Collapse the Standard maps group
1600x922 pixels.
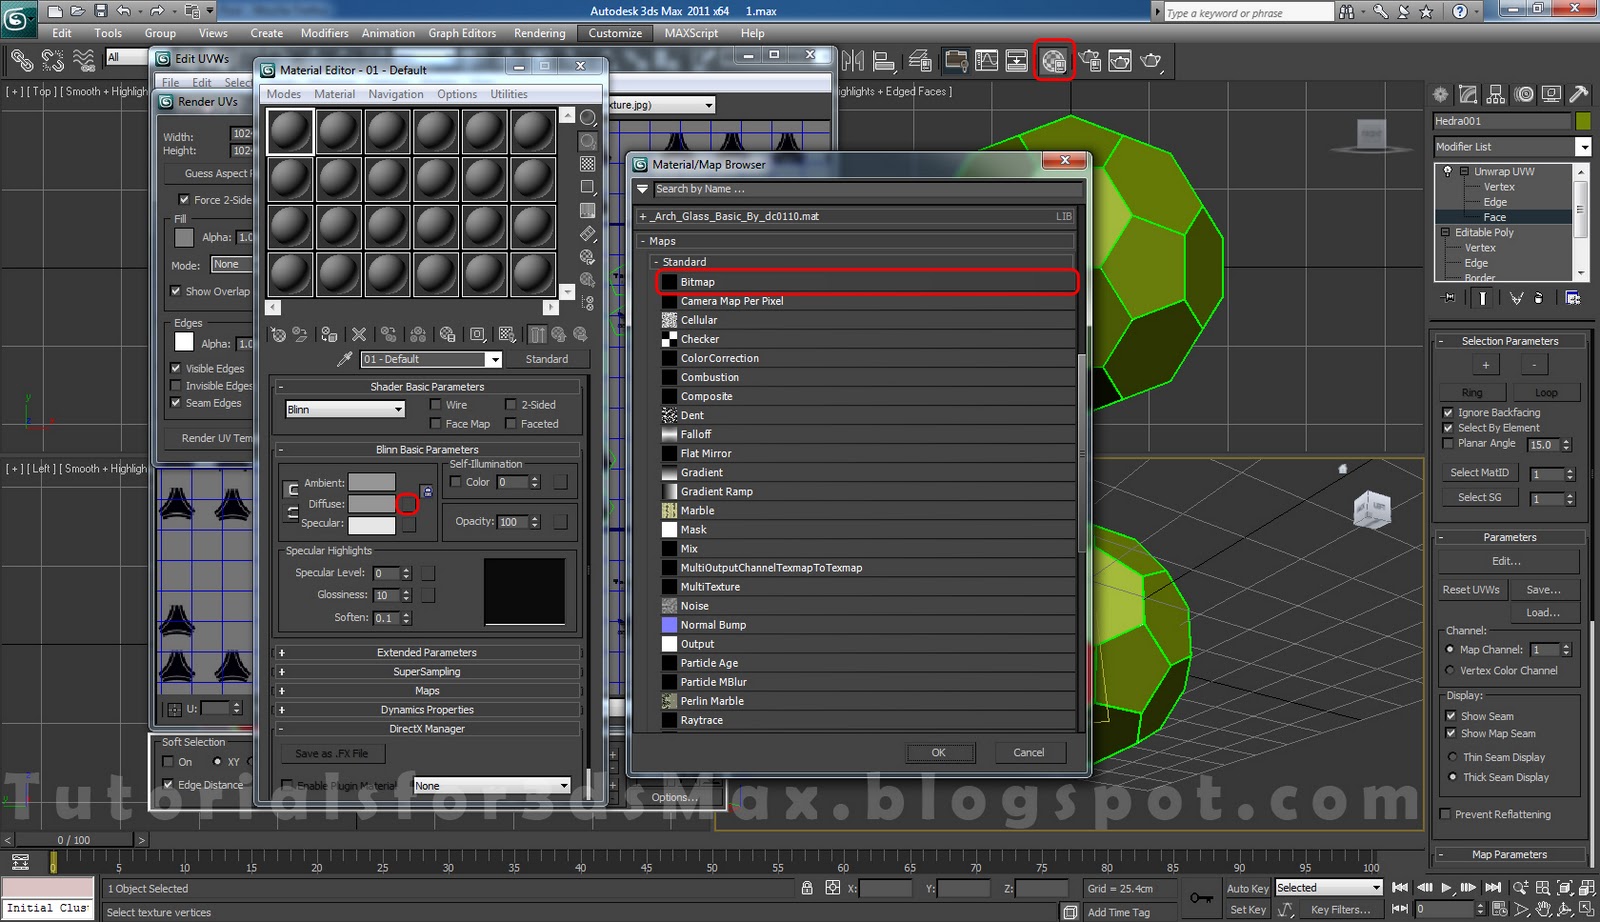[656, 262]
